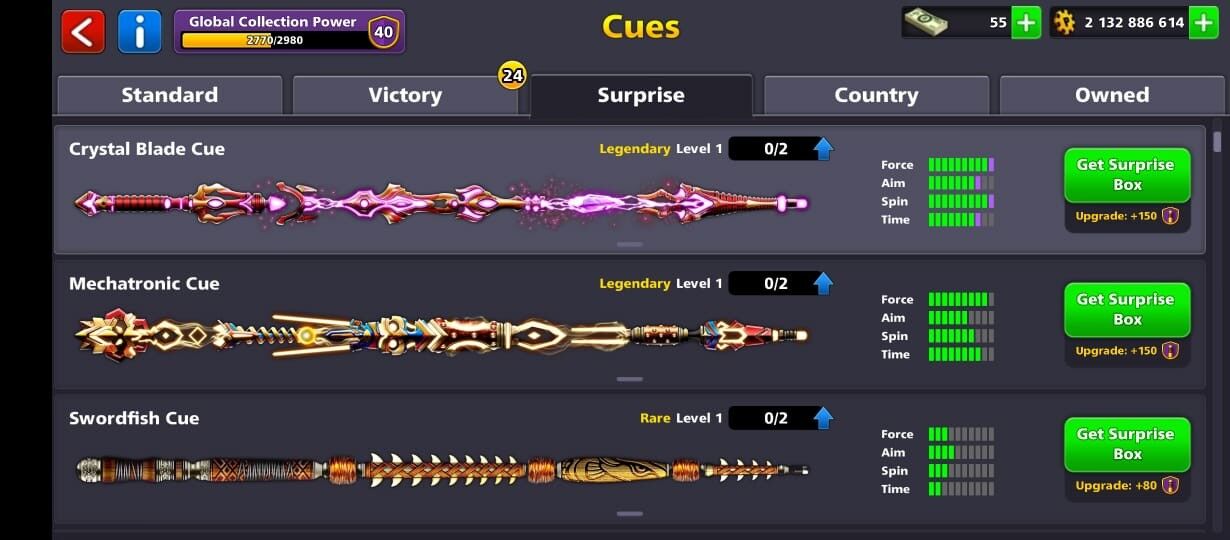Image resolution: width=1230 pixels, height=540 pixels.
Task: Click the gold coin icon
Action: (1064, 22)
